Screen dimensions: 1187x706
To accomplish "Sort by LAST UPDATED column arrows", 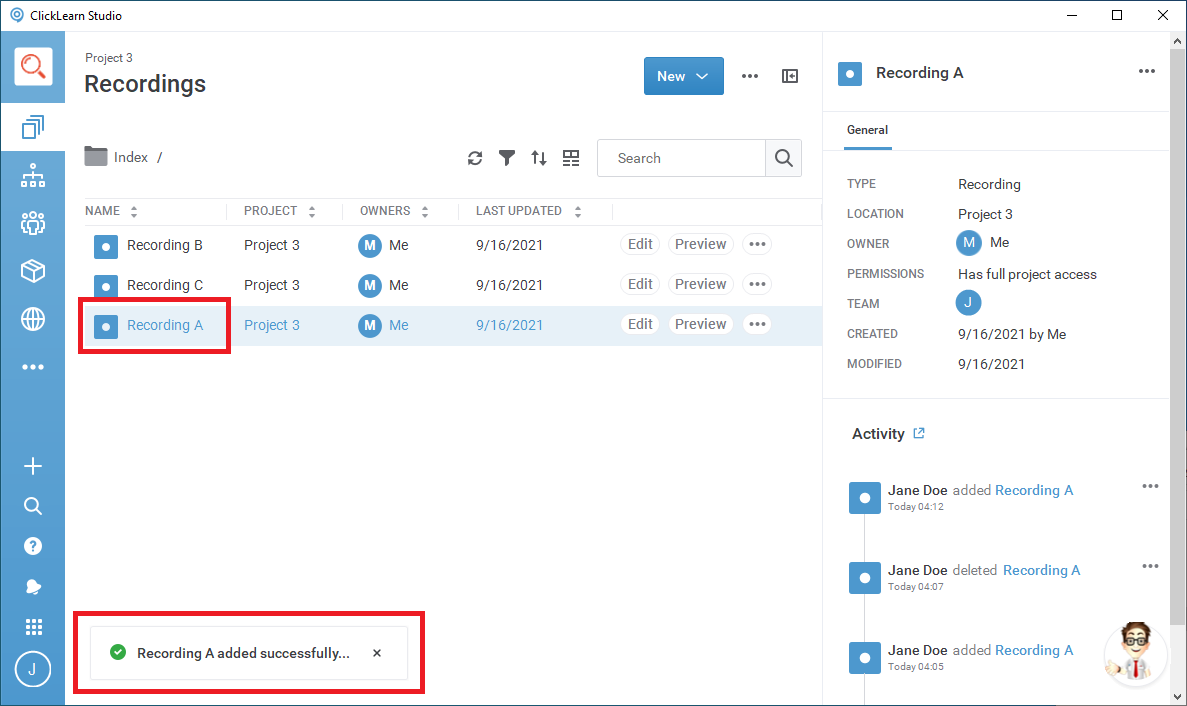I will coord(578,212).
